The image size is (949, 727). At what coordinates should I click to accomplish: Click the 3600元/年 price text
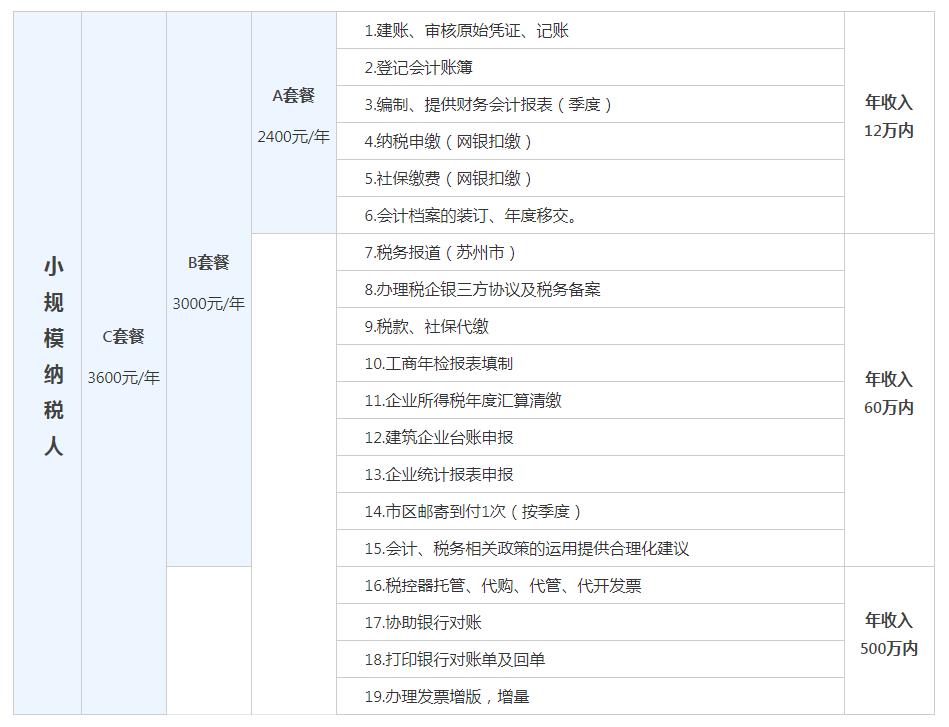tap(123, 378)
